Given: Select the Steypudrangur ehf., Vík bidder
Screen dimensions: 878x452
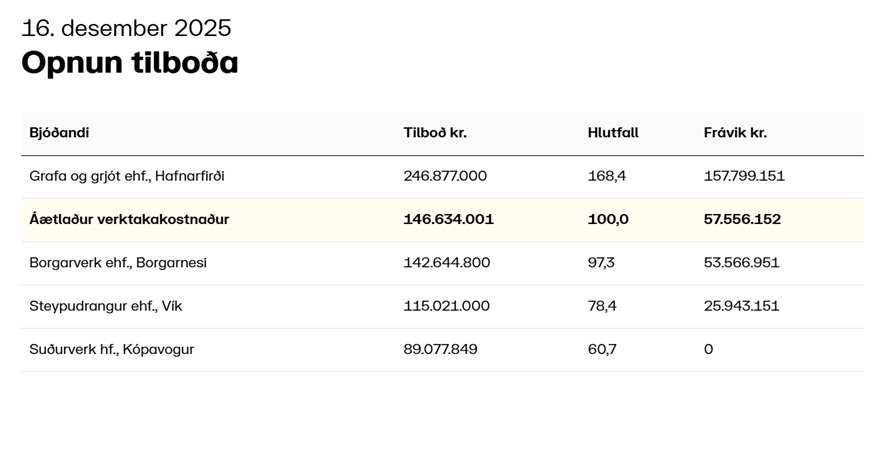Looking at the screenshot, I should [x=106, y=306].
